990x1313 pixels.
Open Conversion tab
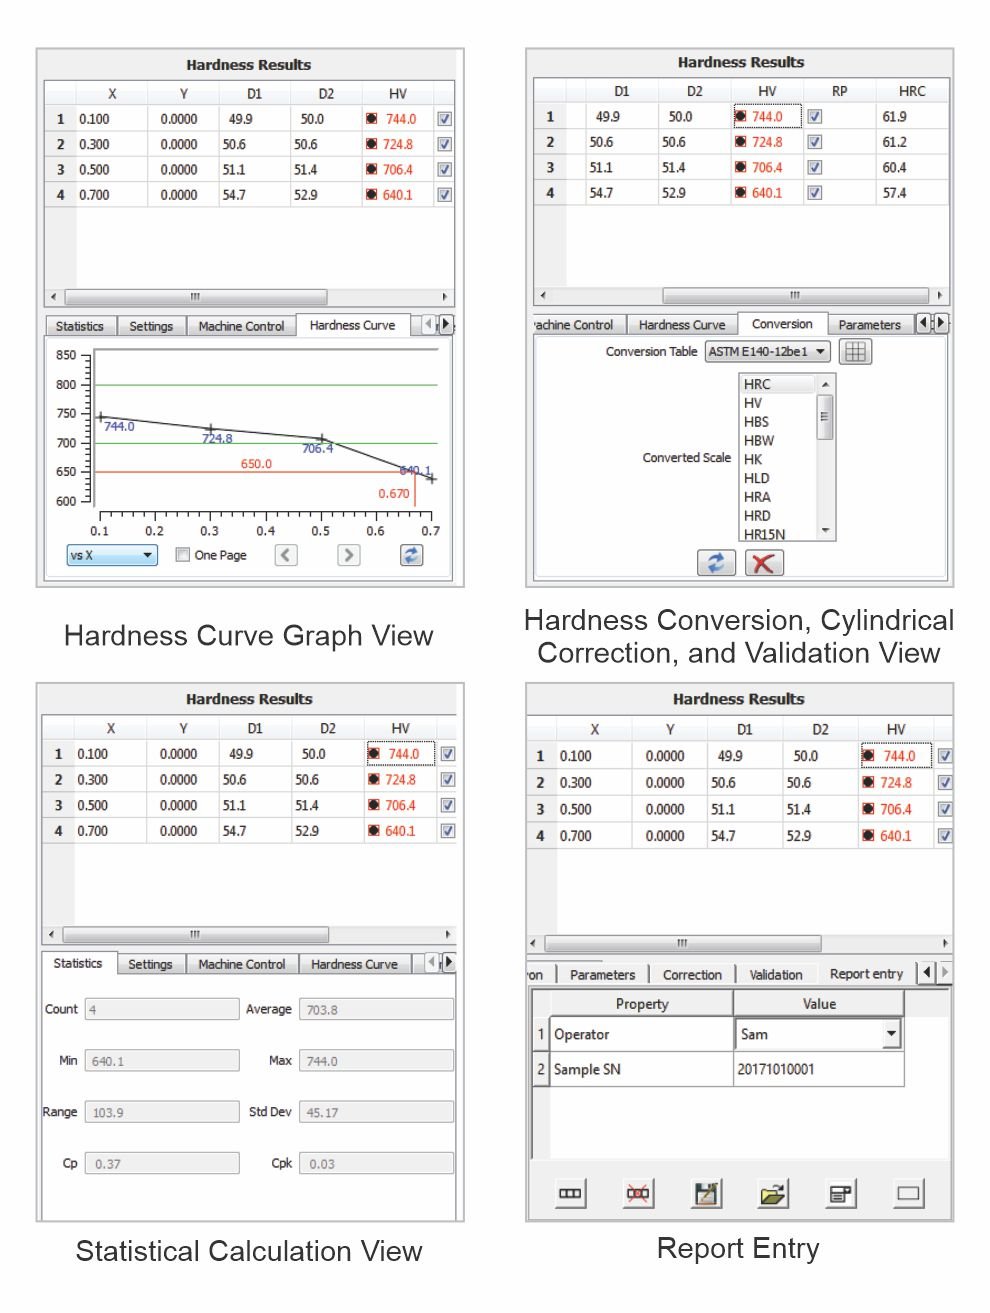click(782, 324)
